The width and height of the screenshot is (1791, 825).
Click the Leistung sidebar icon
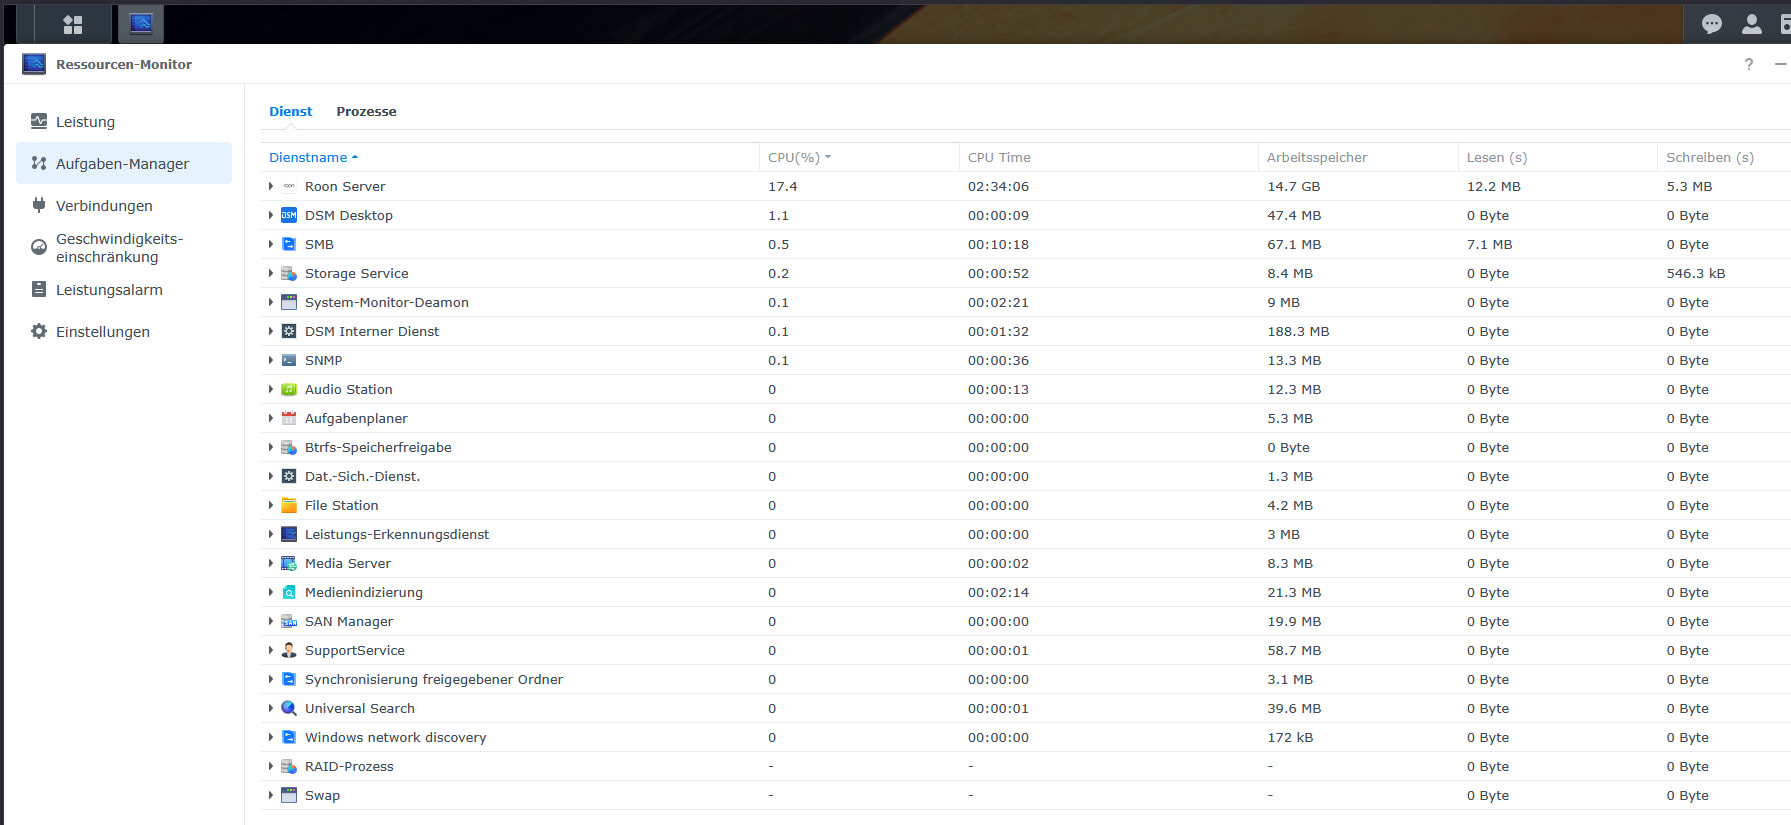tap(39, 121)
